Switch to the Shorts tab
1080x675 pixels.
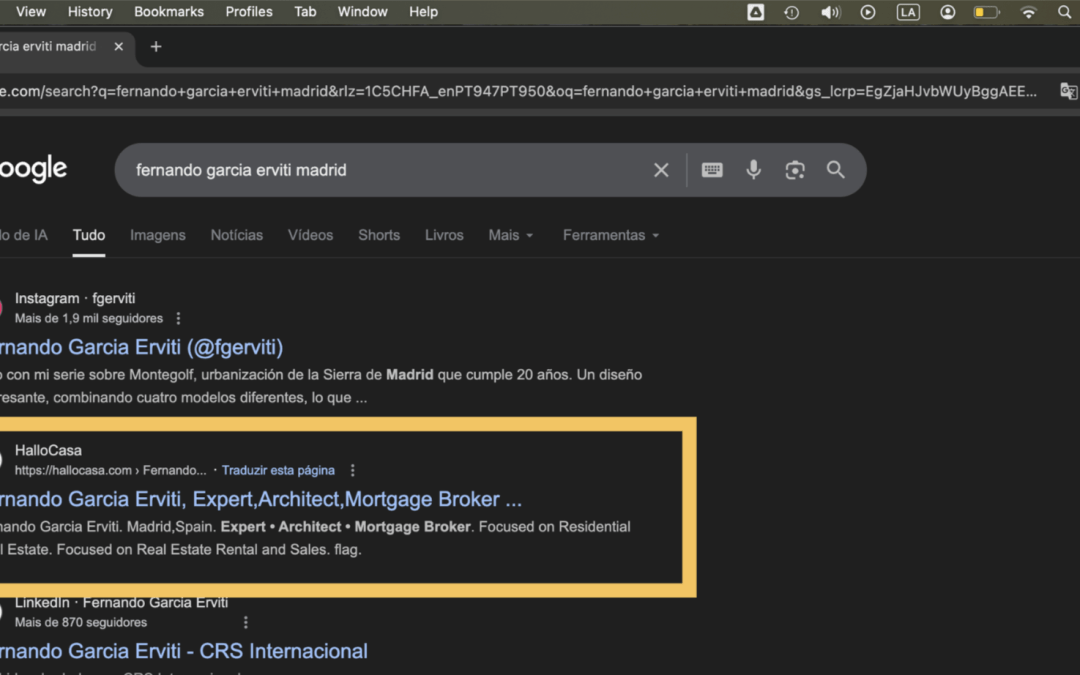coord(379,236)
